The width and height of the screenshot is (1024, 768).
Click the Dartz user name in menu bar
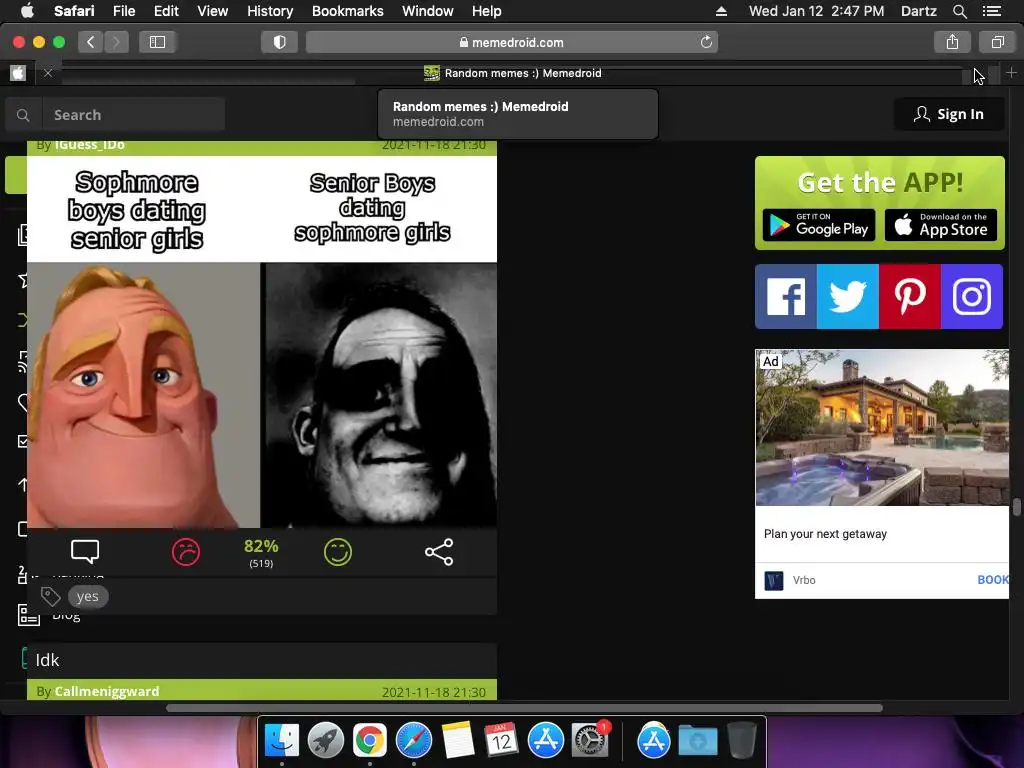918,11
